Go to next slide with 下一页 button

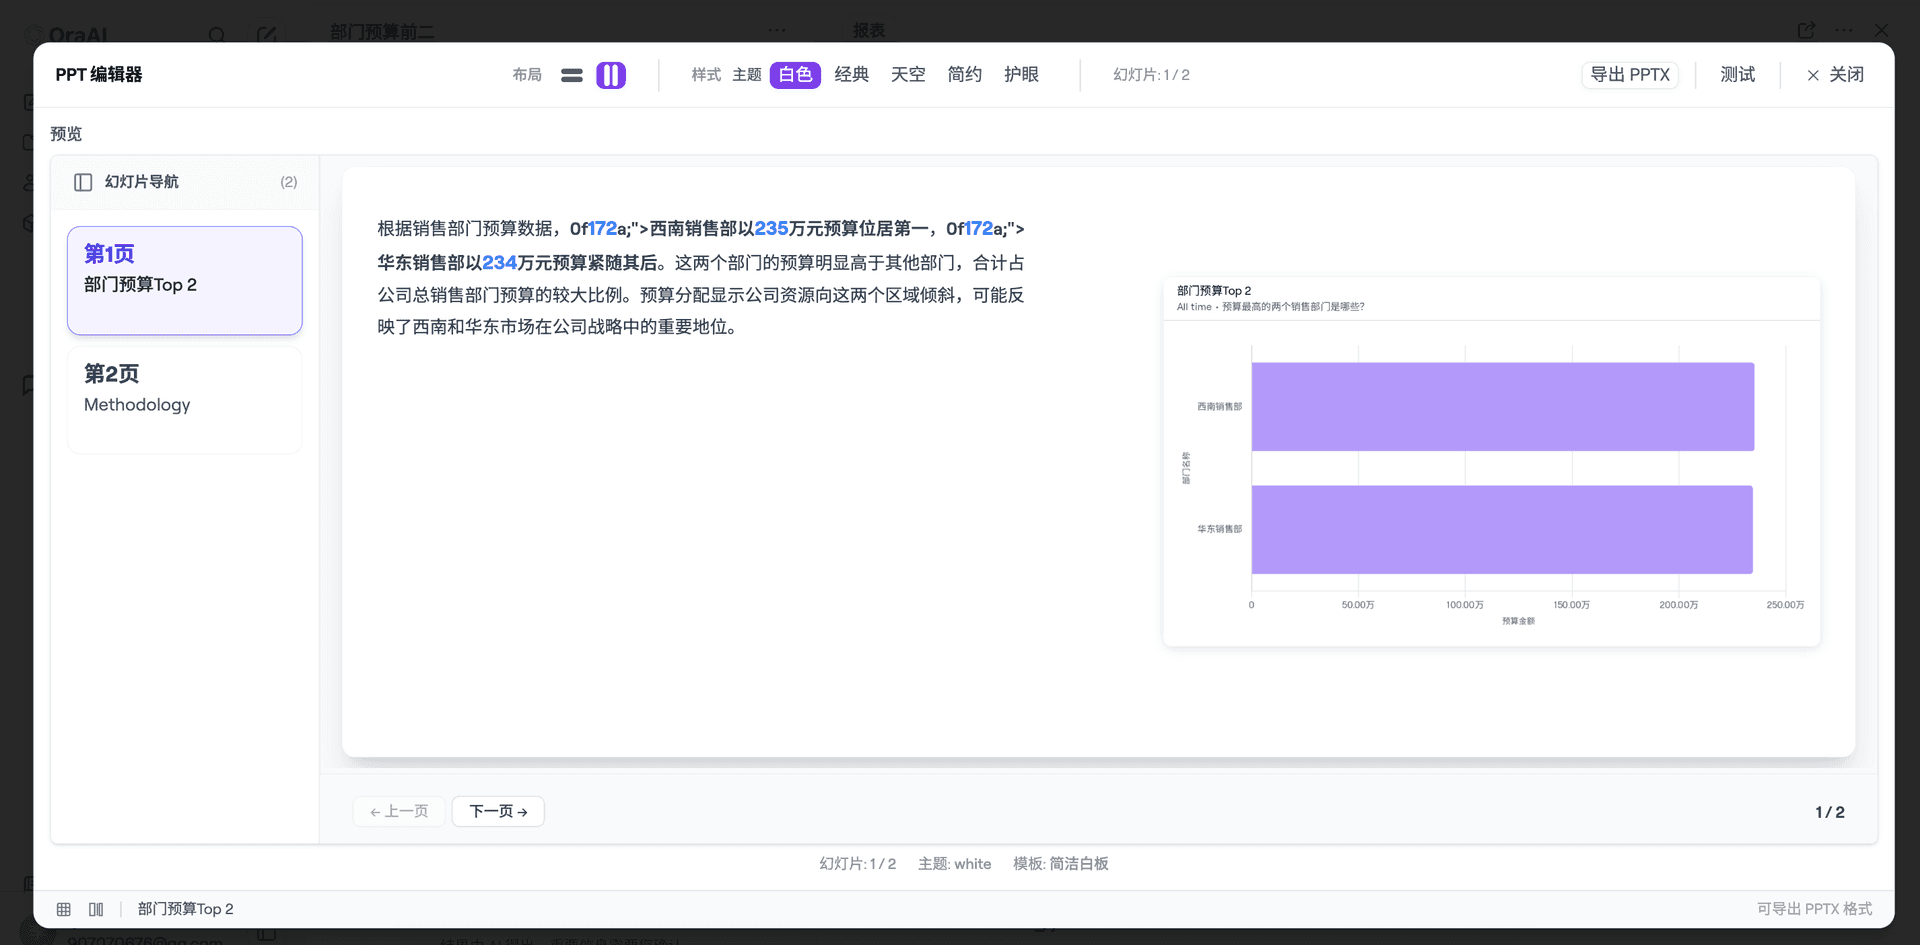point(497,811)
